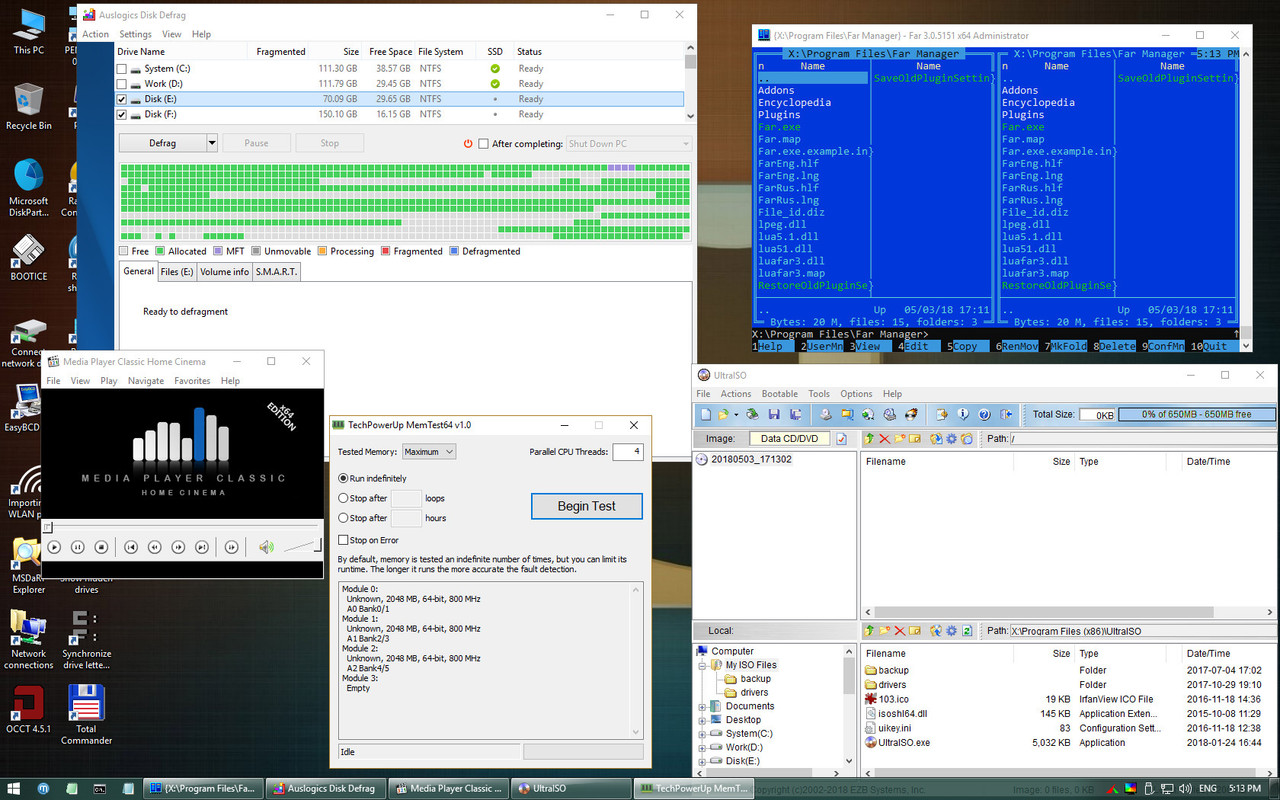1280x800 pixels.
Task: Uncheck the Disk (F:) drive checkbox
Action: (122, 115)
